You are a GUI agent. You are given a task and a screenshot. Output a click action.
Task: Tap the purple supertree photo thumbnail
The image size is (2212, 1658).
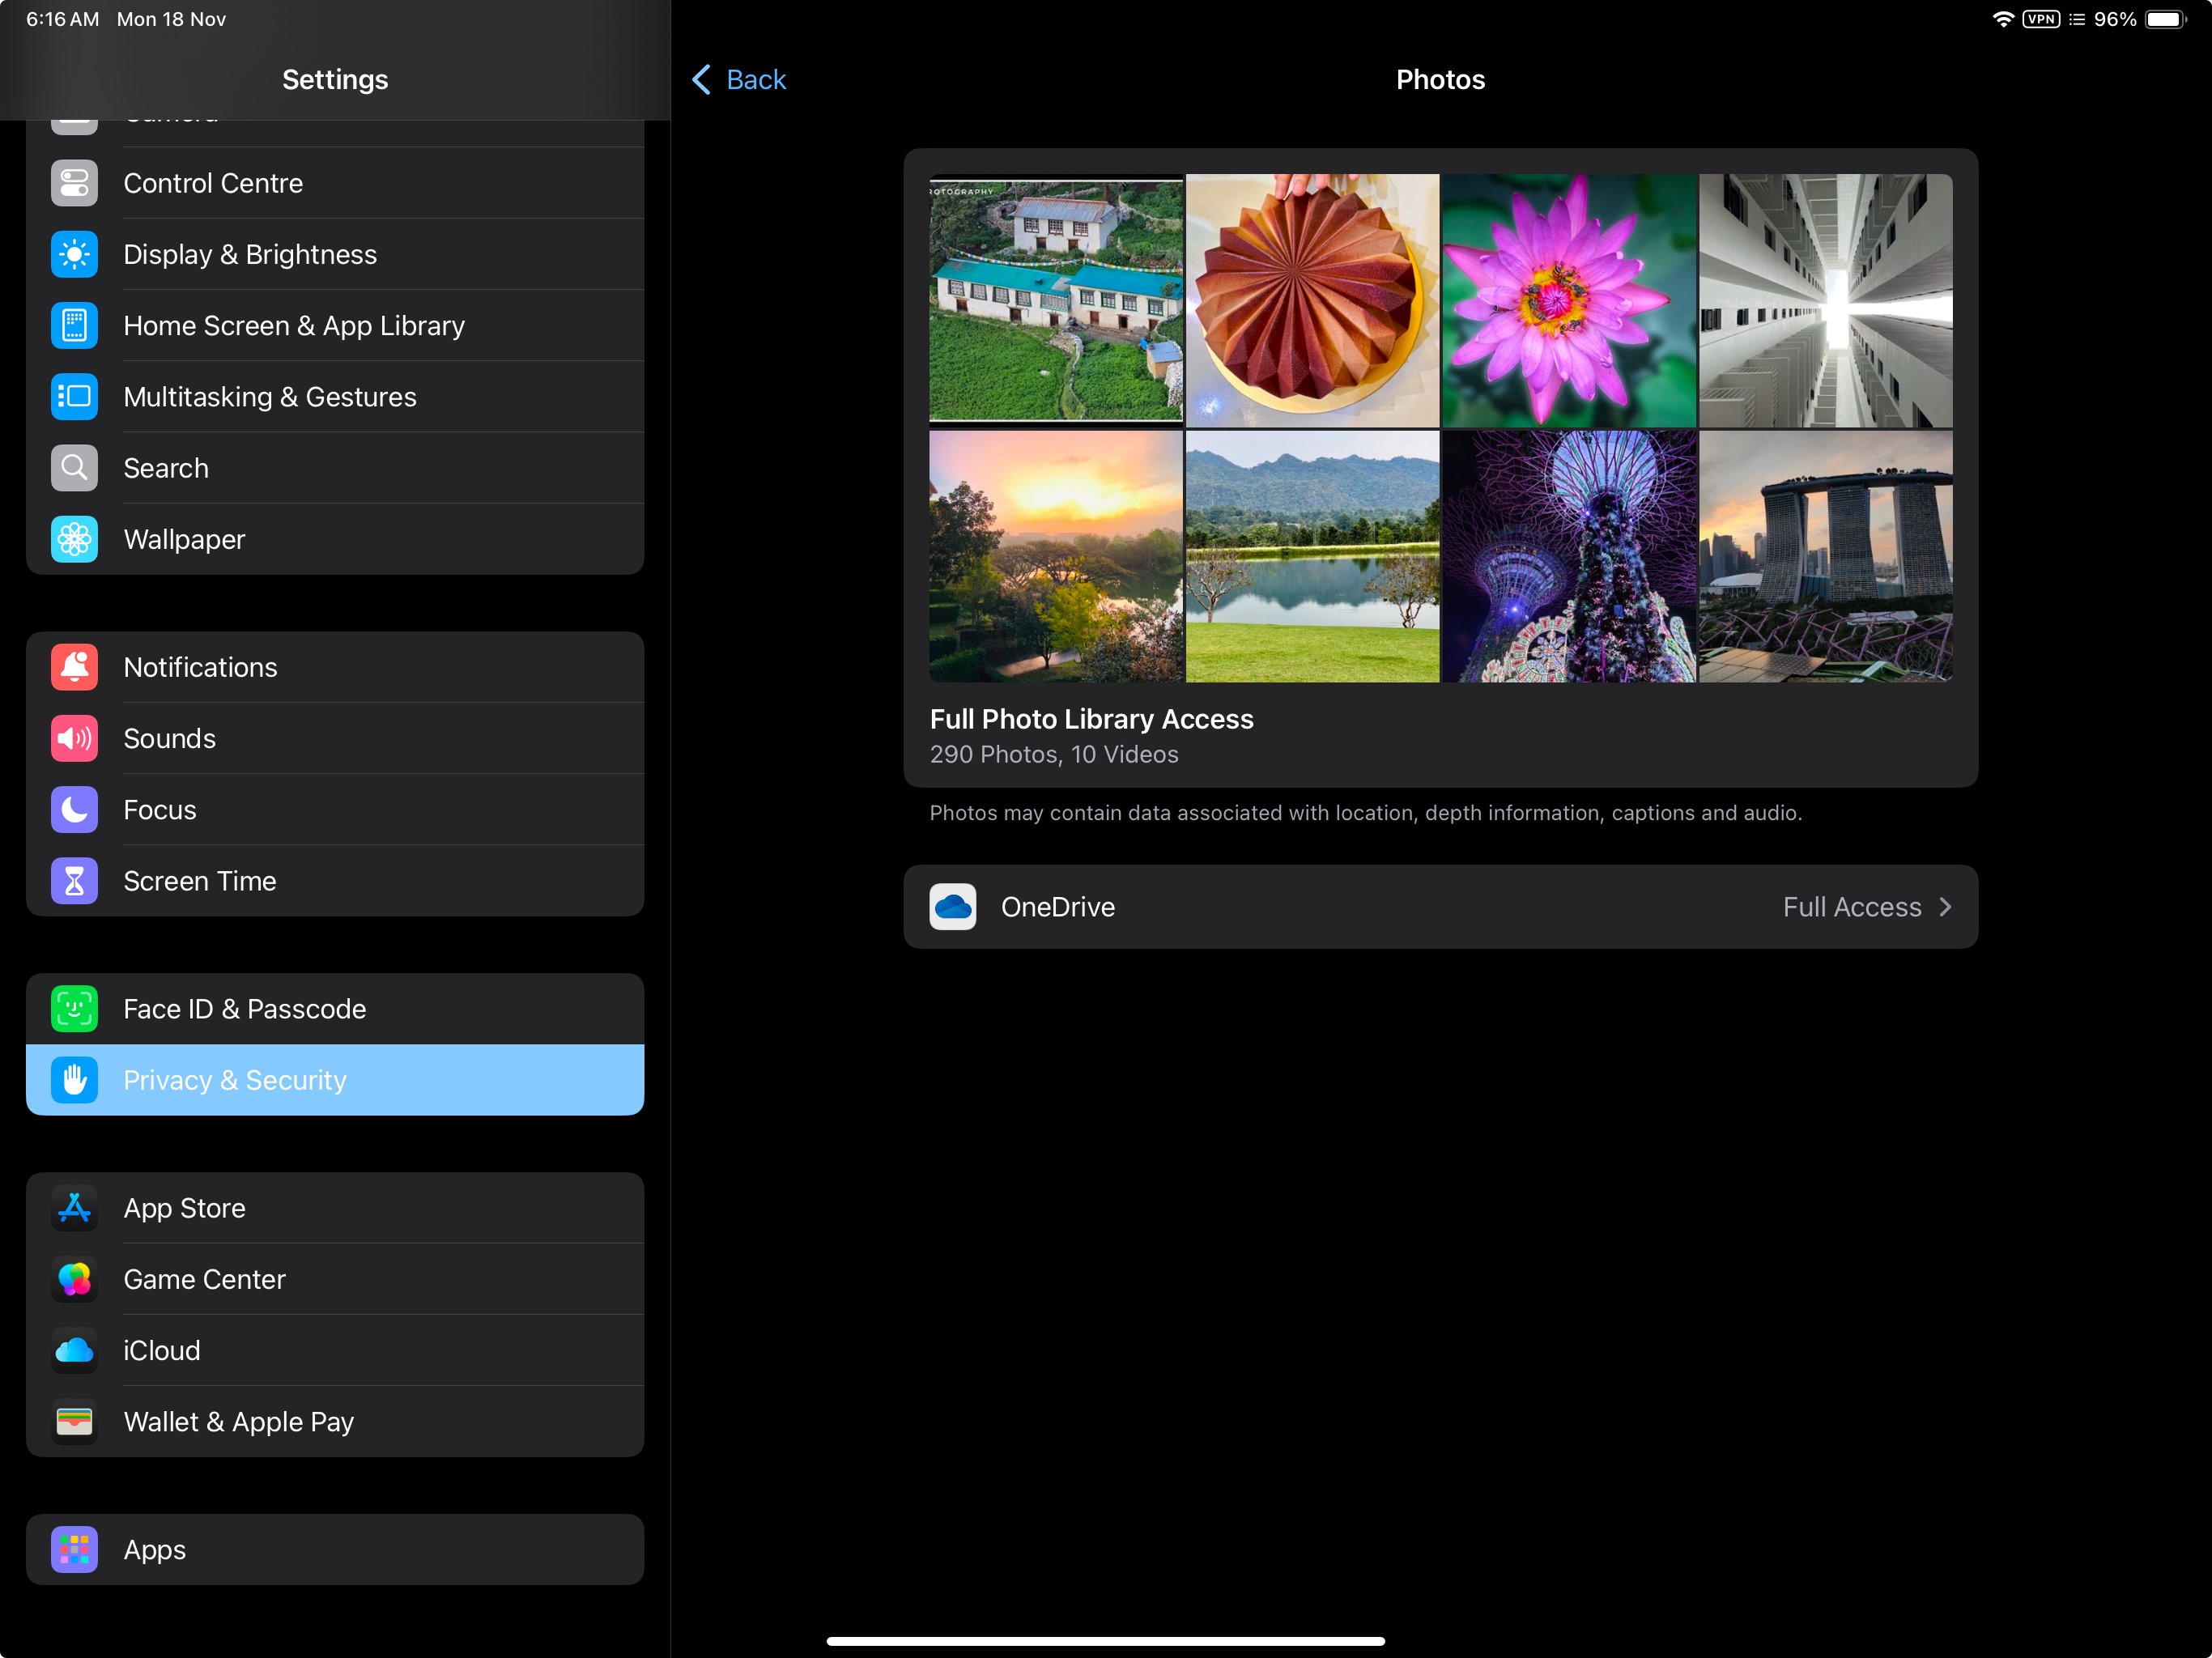(x=1569, y=556)
